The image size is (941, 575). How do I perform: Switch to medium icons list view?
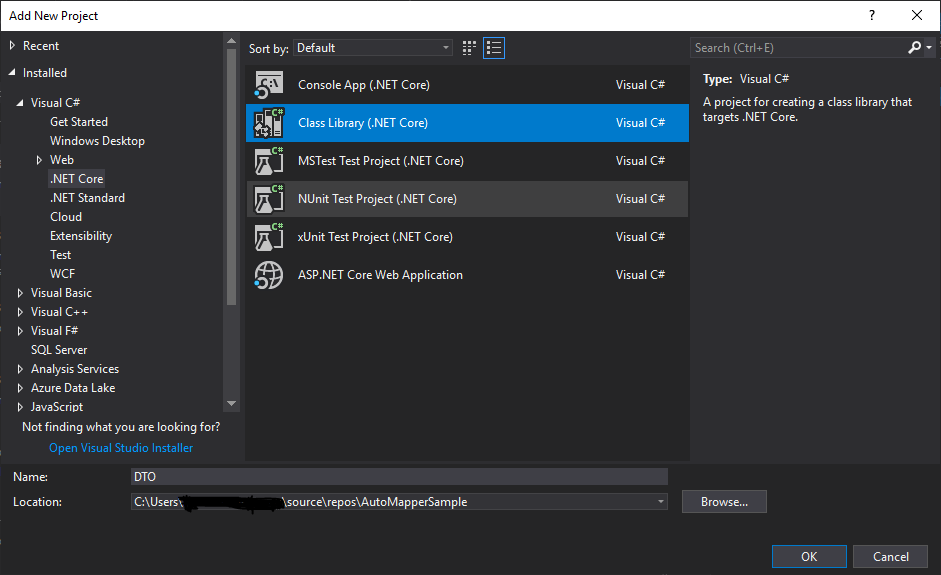click(x=494, y=48)
